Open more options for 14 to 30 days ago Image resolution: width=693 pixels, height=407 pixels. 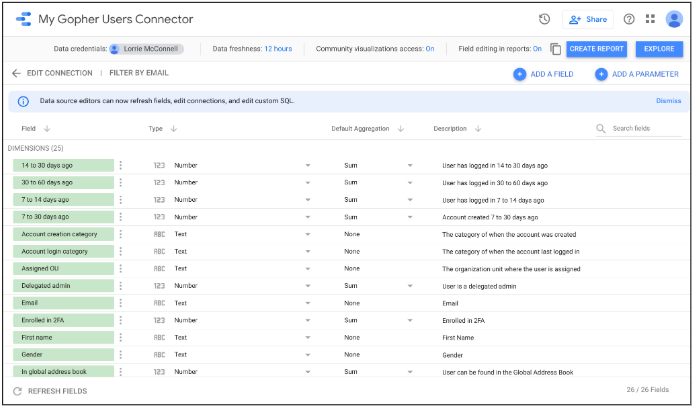click(x=121, y=165)
